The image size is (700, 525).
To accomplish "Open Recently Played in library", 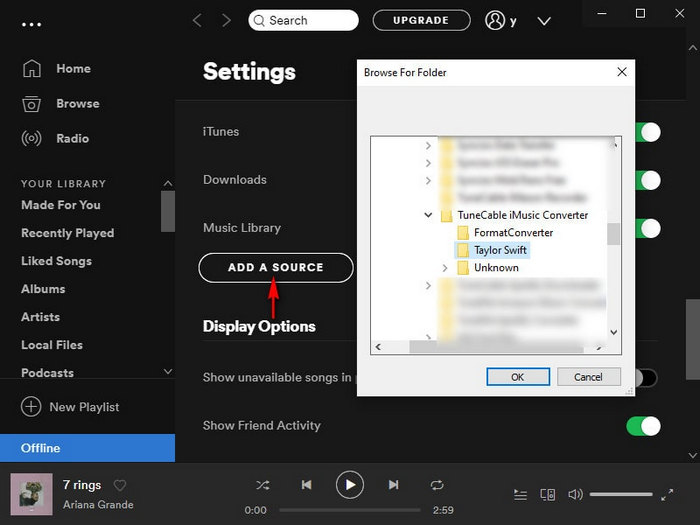I will [x=67, y=233].
